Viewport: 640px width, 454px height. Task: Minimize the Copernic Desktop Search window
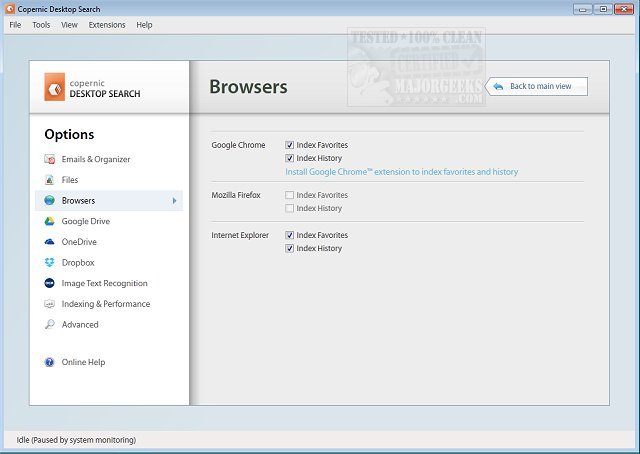tap(583, 9)
